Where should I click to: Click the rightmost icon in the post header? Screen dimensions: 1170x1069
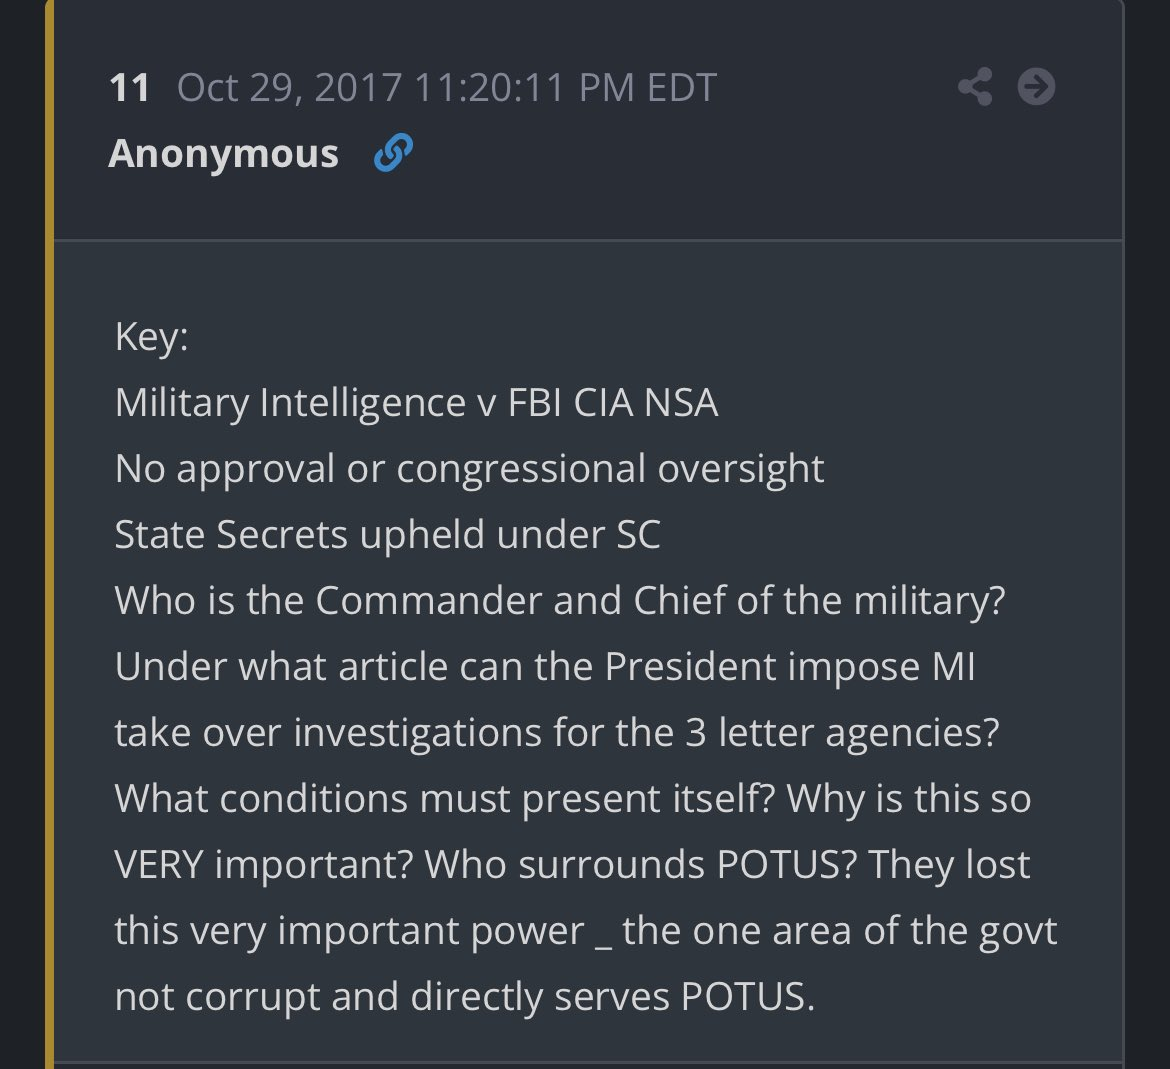click(1037, 86)
